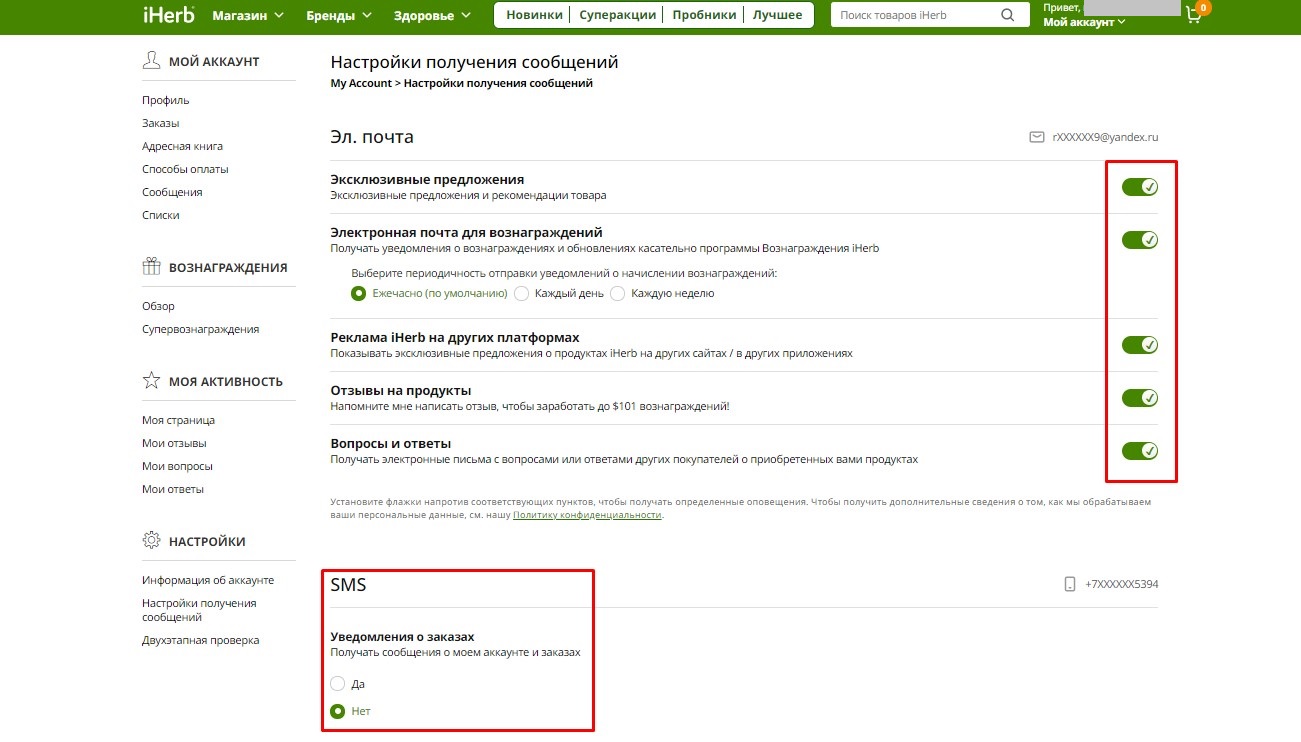Open the Новинки tab
The width and height of the screenshot is (1301, 742).
click(534, 15)
